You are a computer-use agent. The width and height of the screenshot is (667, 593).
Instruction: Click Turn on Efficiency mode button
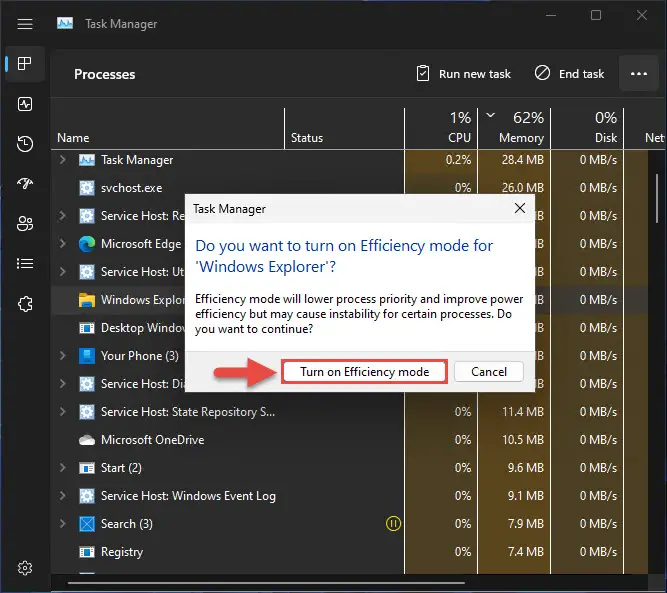tap(364, 372)
